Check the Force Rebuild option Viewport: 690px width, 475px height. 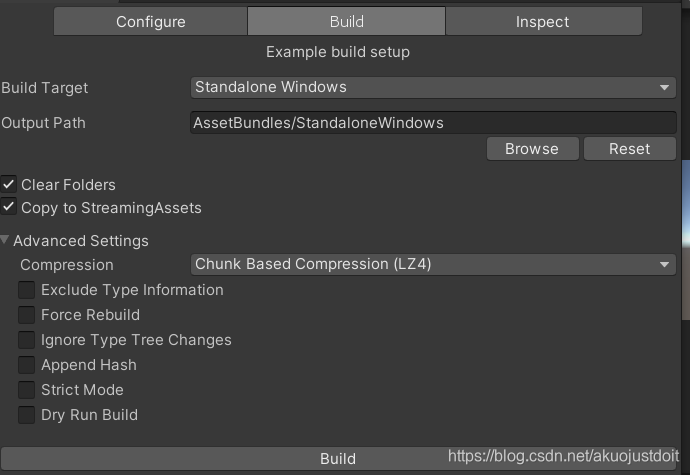tap(27, 315)
